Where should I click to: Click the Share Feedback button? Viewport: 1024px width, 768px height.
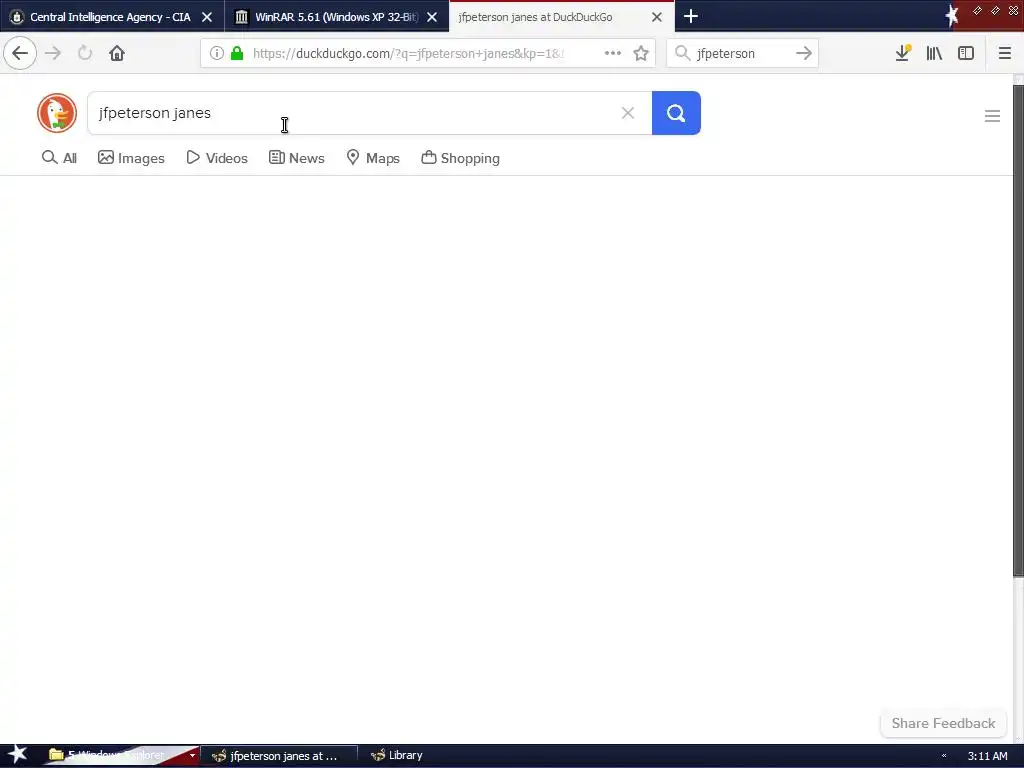(x=943, y=723)
